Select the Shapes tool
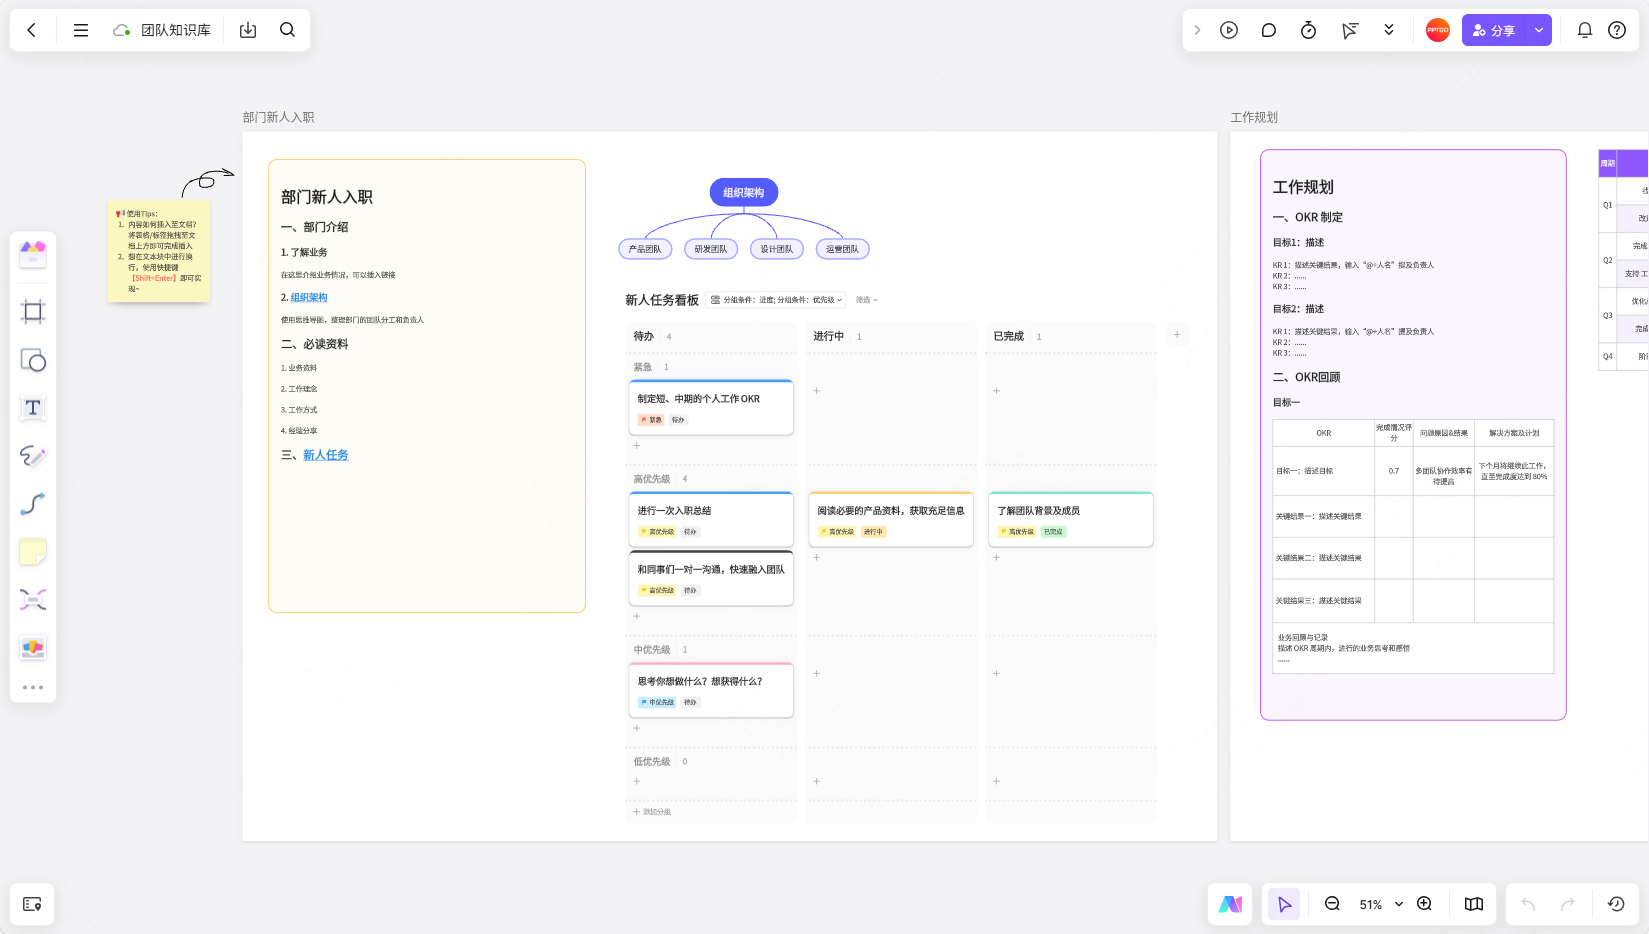Screen dimensions: 1649x934 [x=33, y=360]
